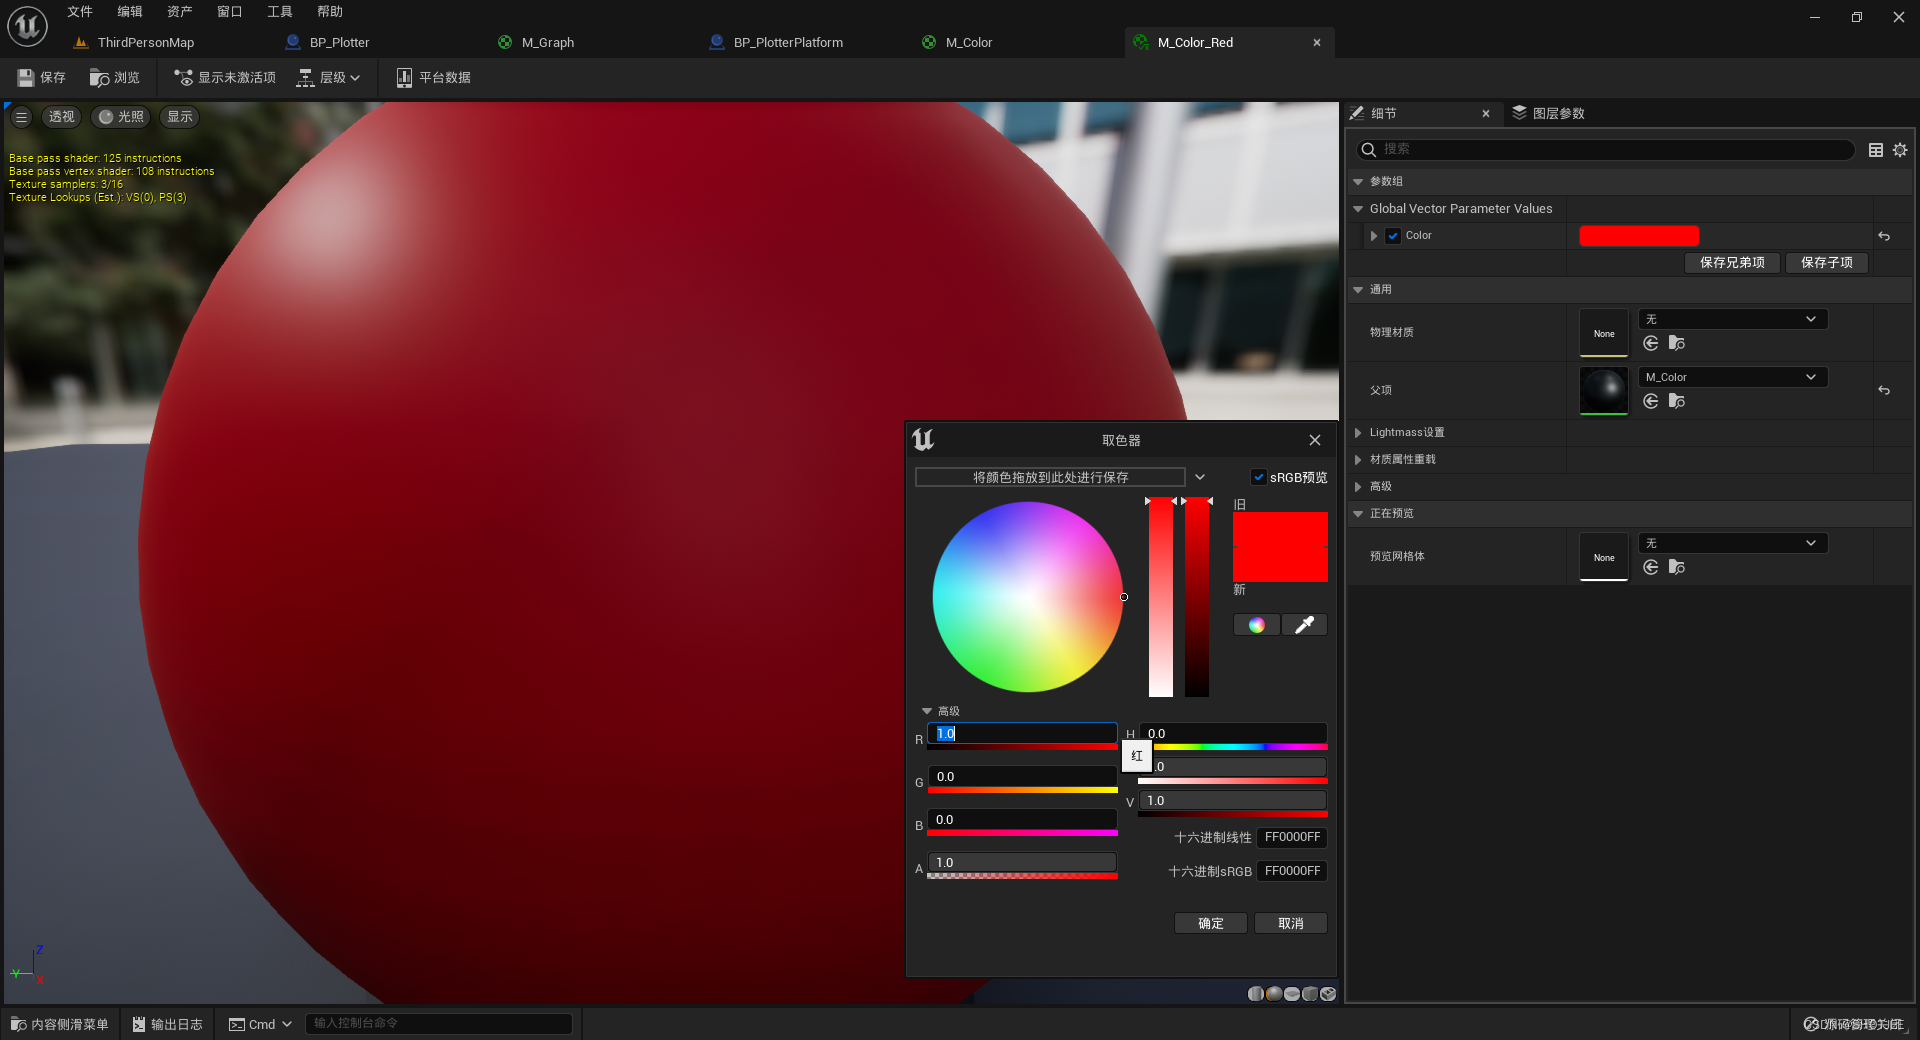The height and width of the screenshot is (1040, 1920).
Task: Reset Color parameter to default arrow
Action: pyautogui.click(x=1884, y=236)
